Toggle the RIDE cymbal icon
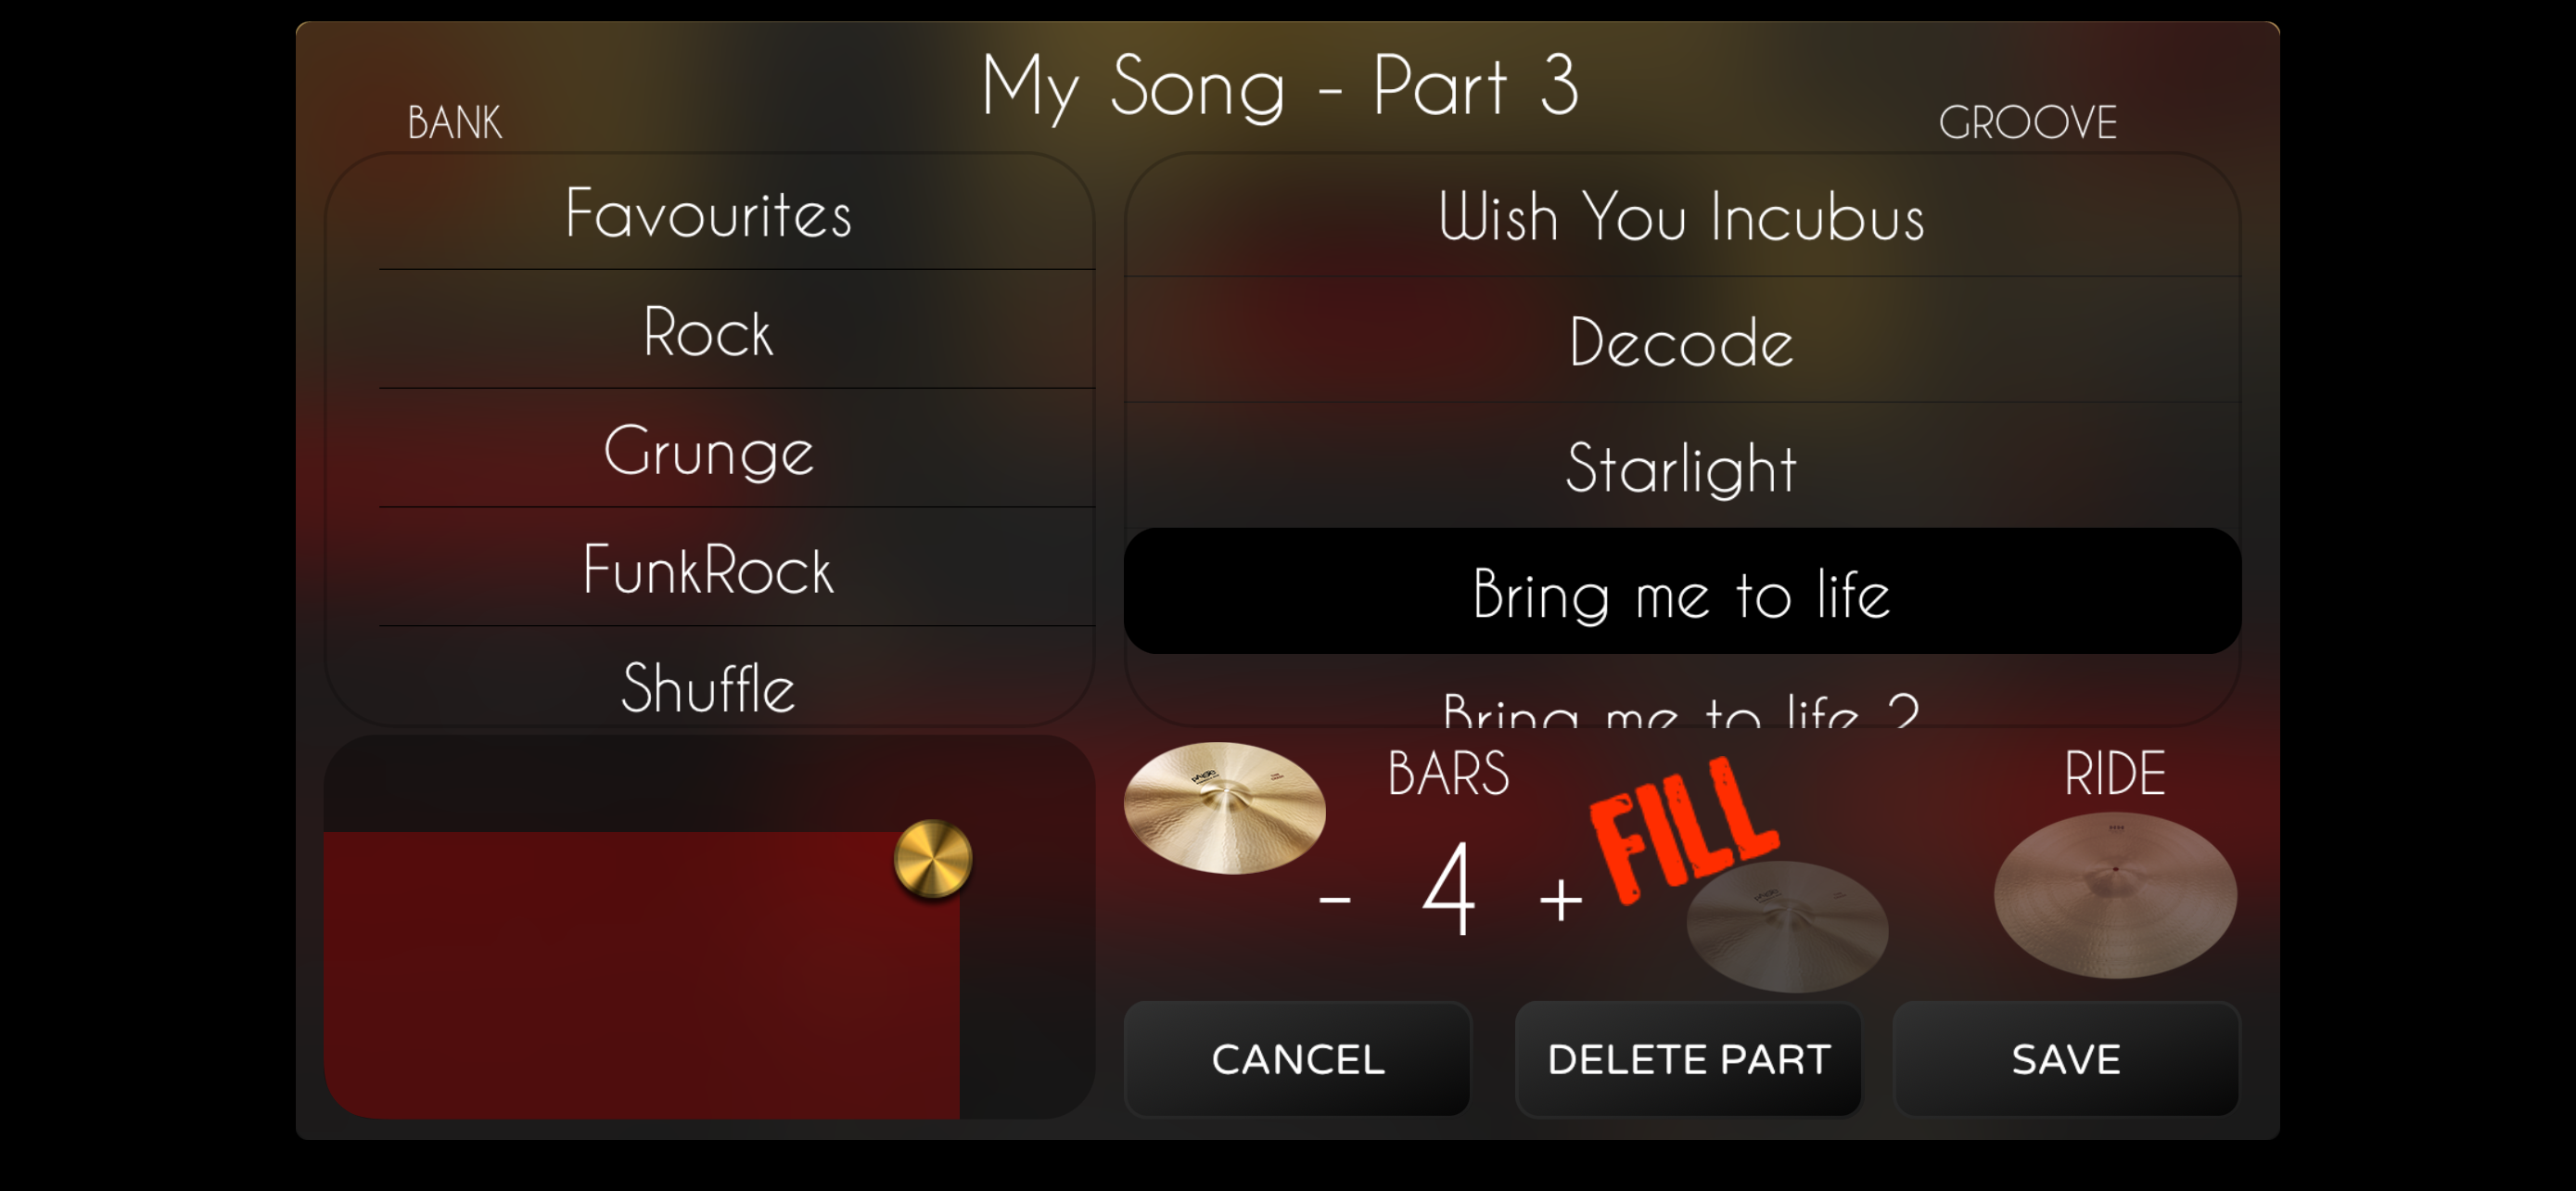2576x1191 pixels. tap(2115, 895)
